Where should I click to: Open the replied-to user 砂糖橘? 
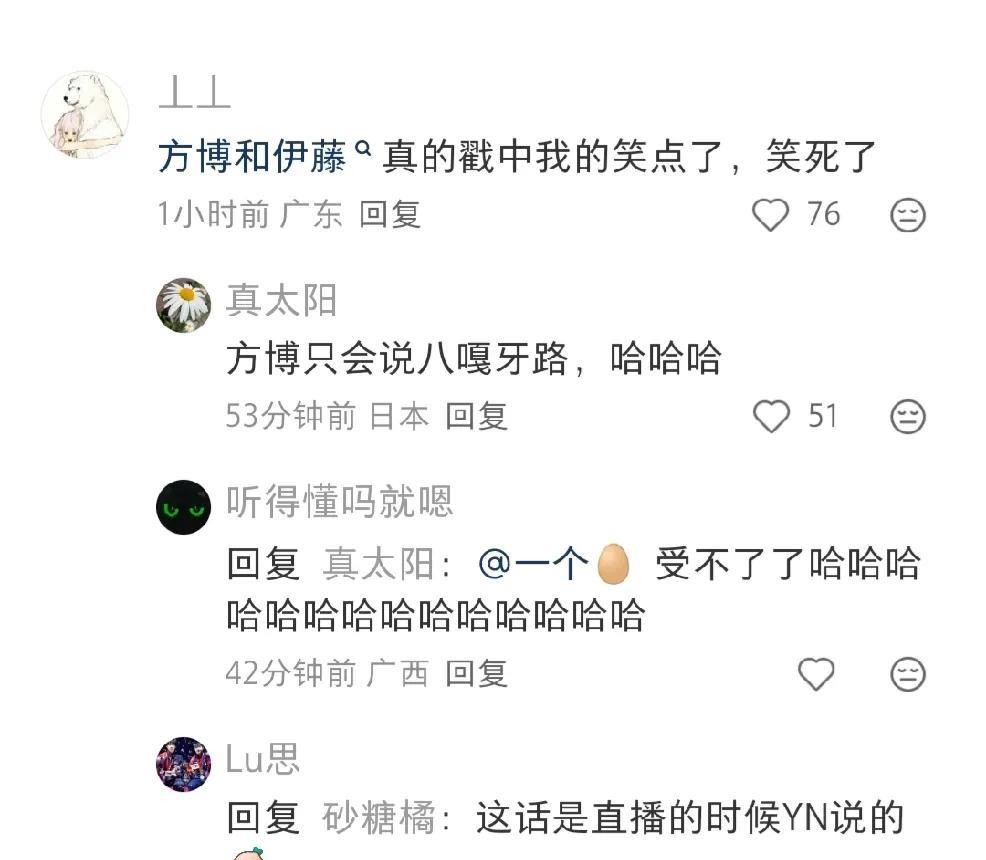pos(379,817)
